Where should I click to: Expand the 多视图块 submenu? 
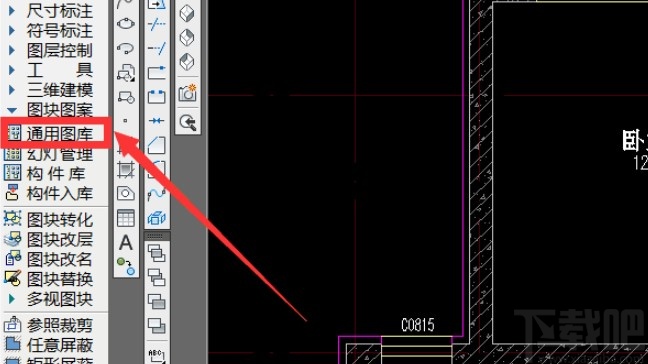coord(12,299)
